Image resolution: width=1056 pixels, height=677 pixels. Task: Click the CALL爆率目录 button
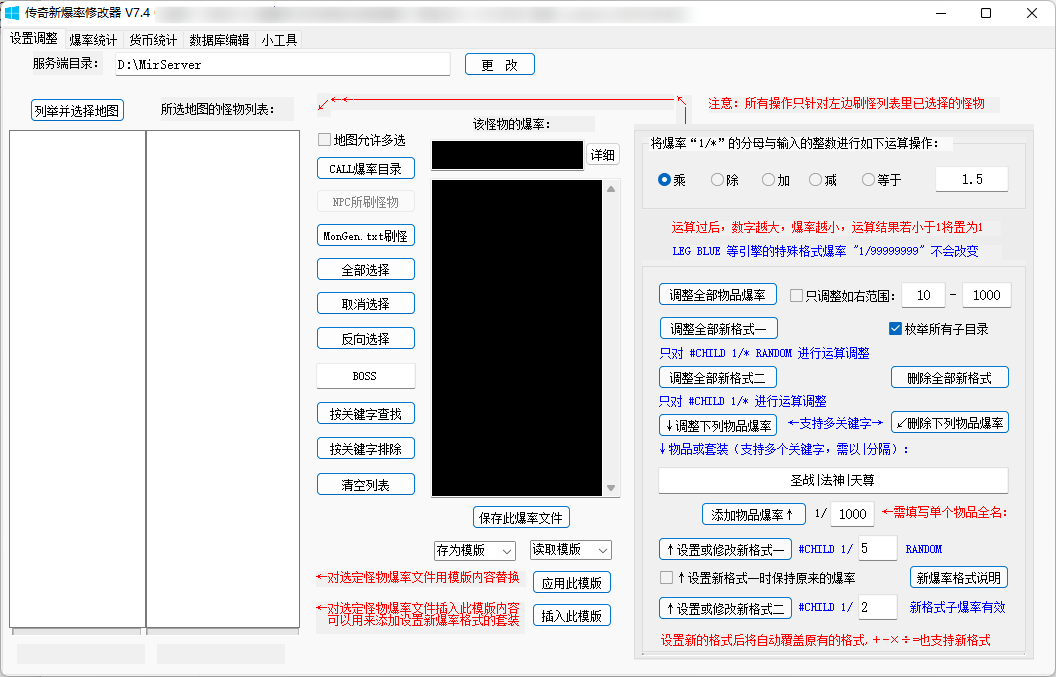(x=366, y=168)
